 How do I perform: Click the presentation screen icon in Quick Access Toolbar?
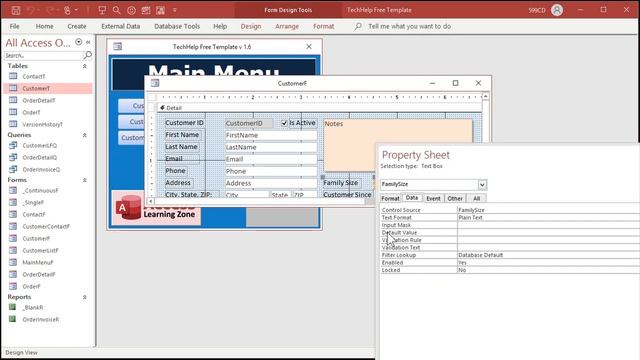[102, 10]
